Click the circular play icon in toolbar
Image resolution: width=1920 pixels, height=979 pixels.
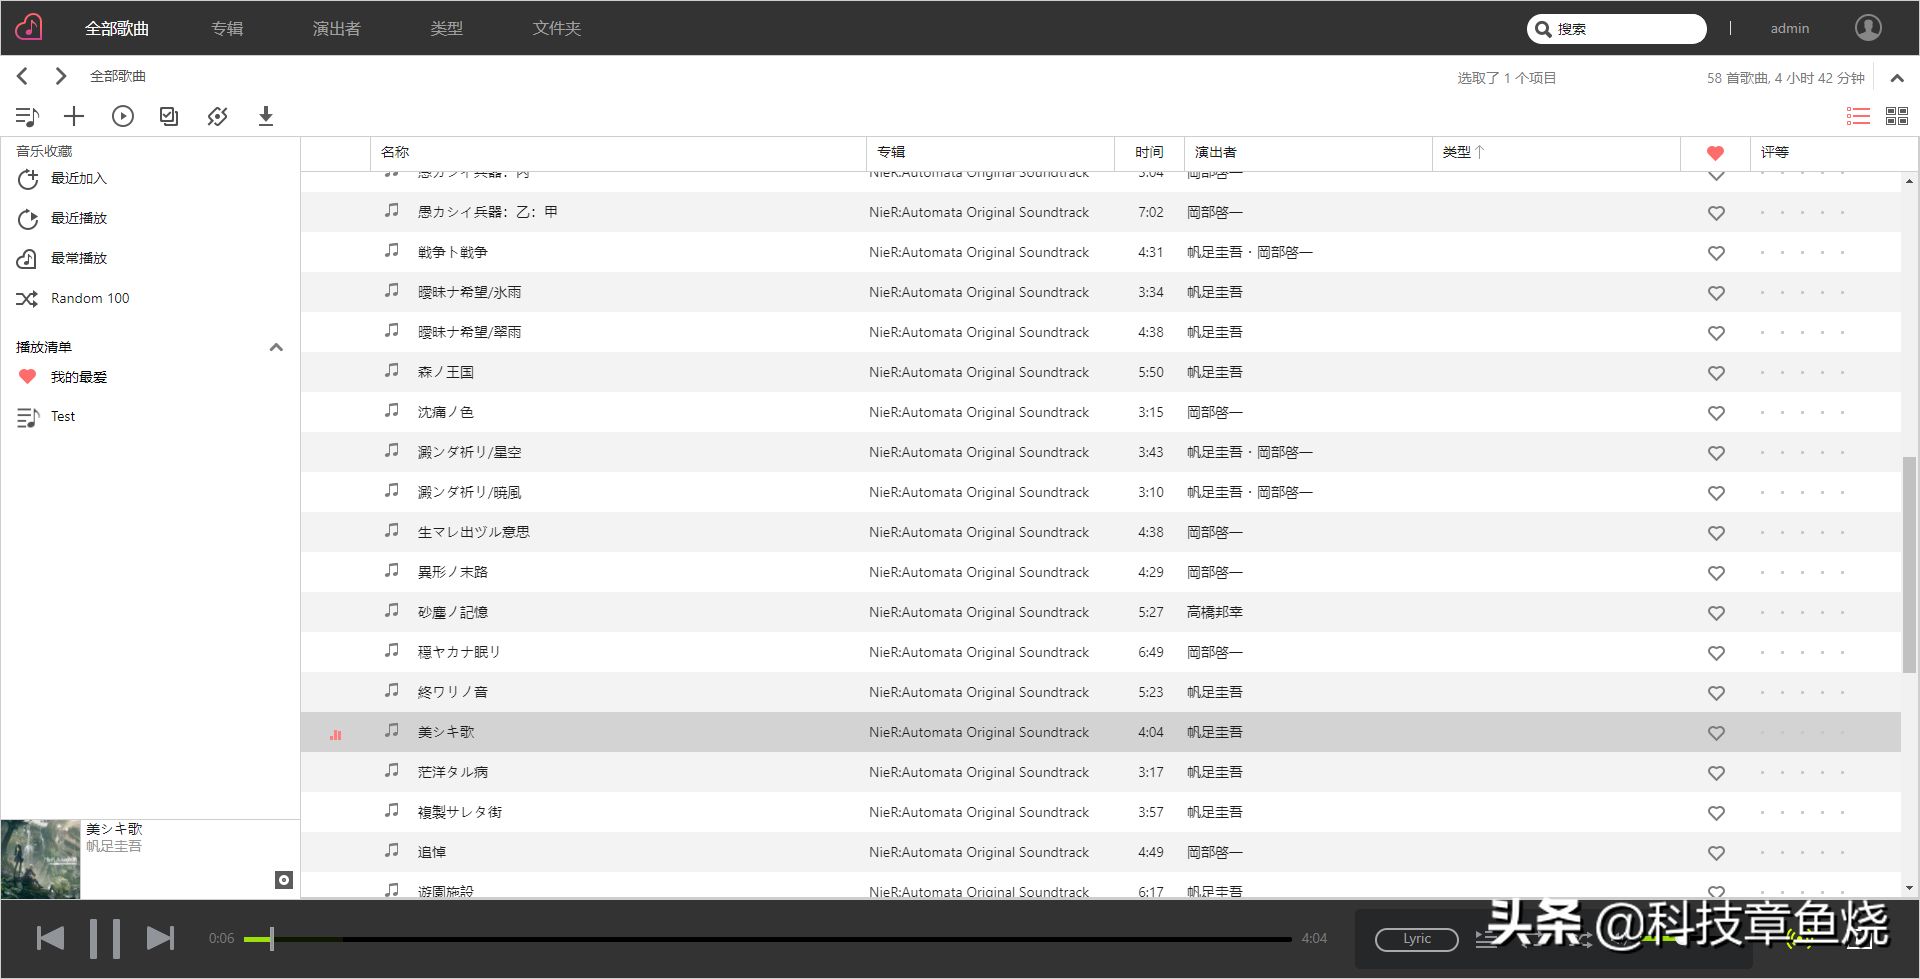coord(123,117)
